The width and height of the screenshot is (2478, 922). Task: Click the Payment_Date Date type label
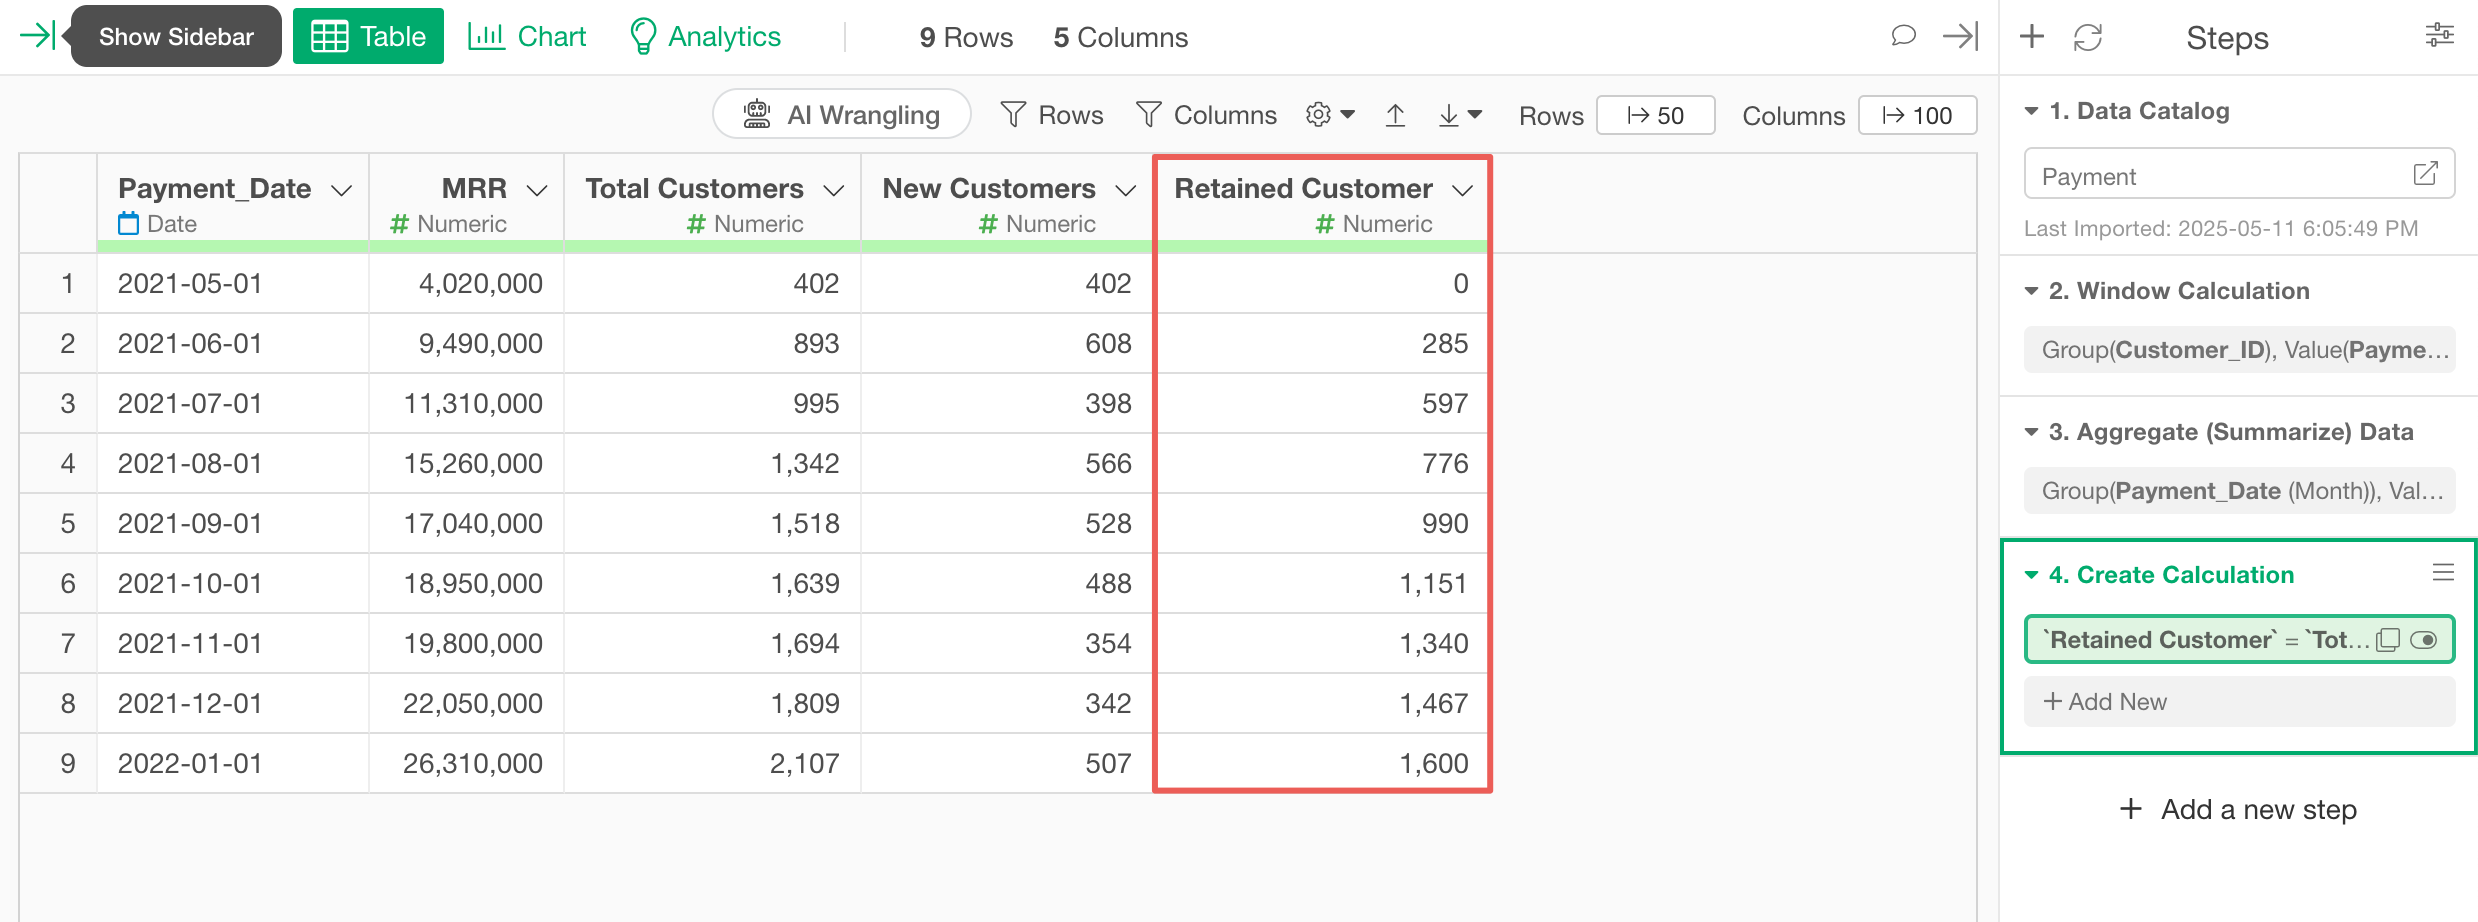[158, 224]
